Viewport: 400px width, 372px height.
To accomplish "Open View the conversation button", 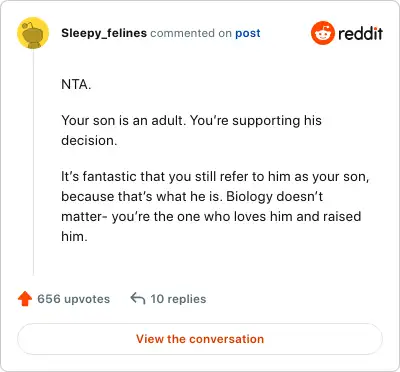I will point(200,339).
